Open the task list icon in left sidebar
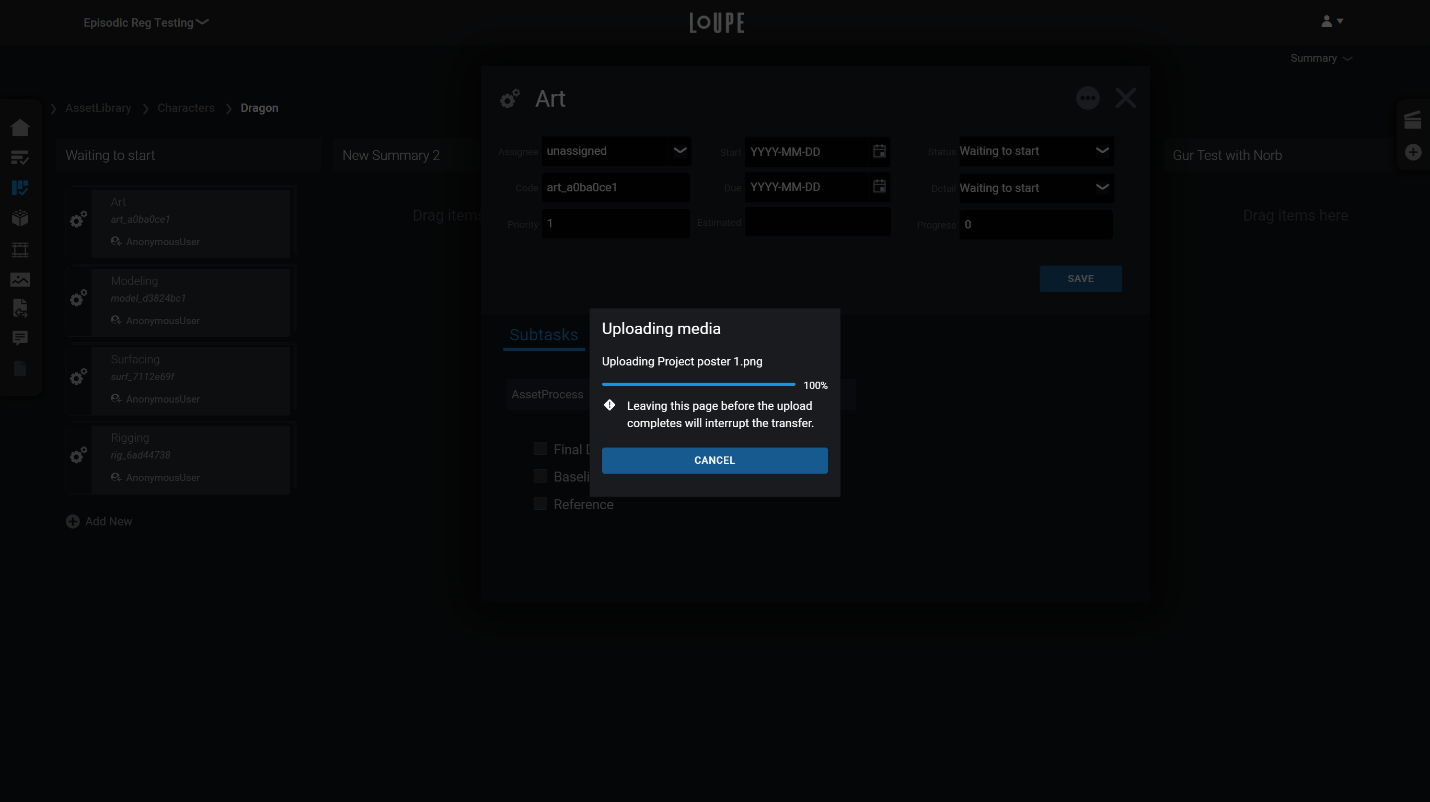Image resolution: width=1430 pixels, height=802 pixels. tap(20, 157)
